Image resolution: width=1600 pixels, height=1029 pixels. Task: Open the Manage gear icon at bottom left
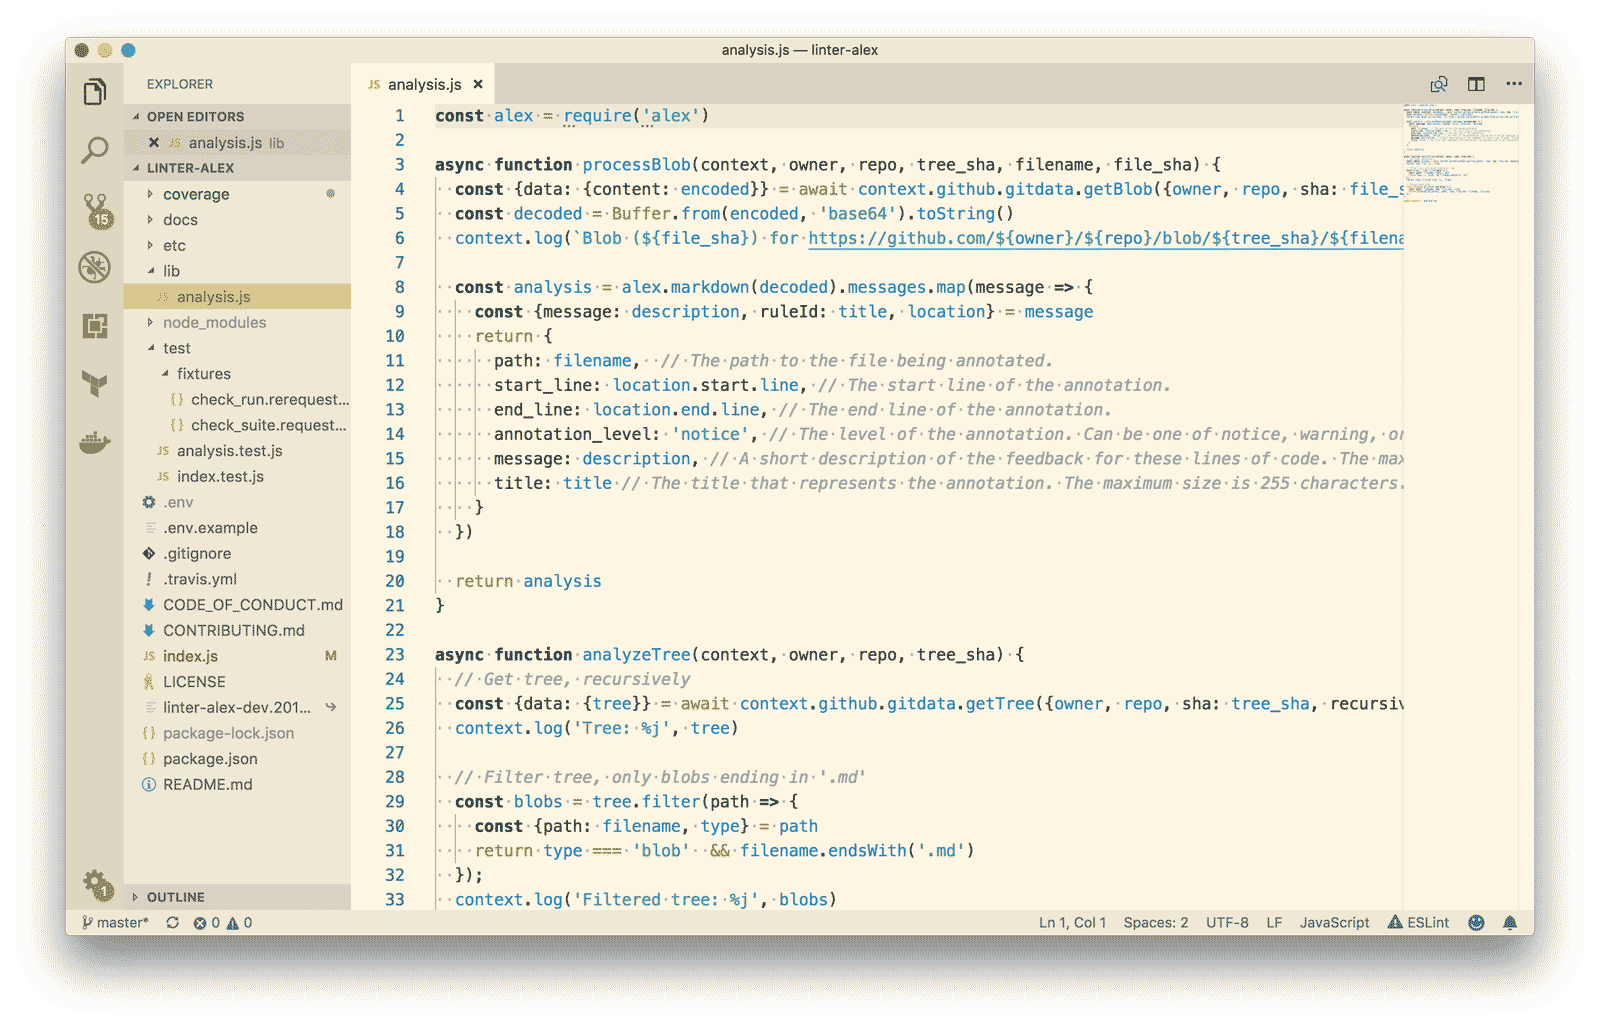[95, 884]
